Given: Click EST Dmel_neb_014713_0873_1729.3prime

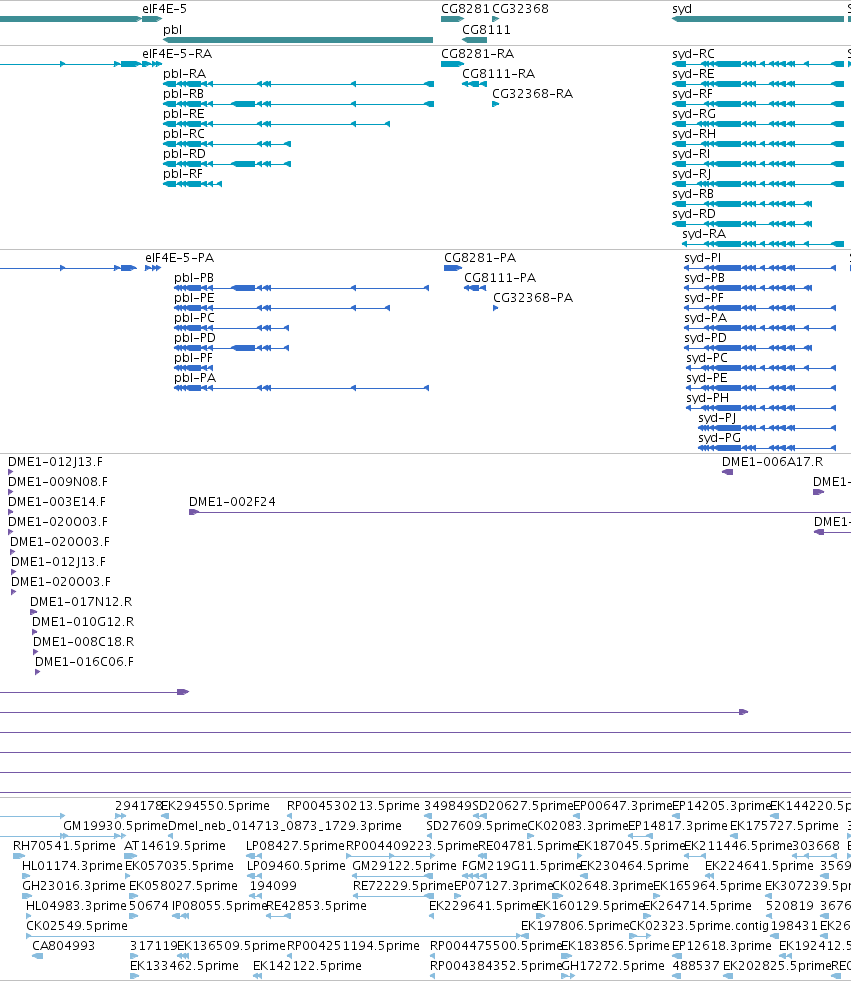Looking at the screenshot, I should 170,836.
